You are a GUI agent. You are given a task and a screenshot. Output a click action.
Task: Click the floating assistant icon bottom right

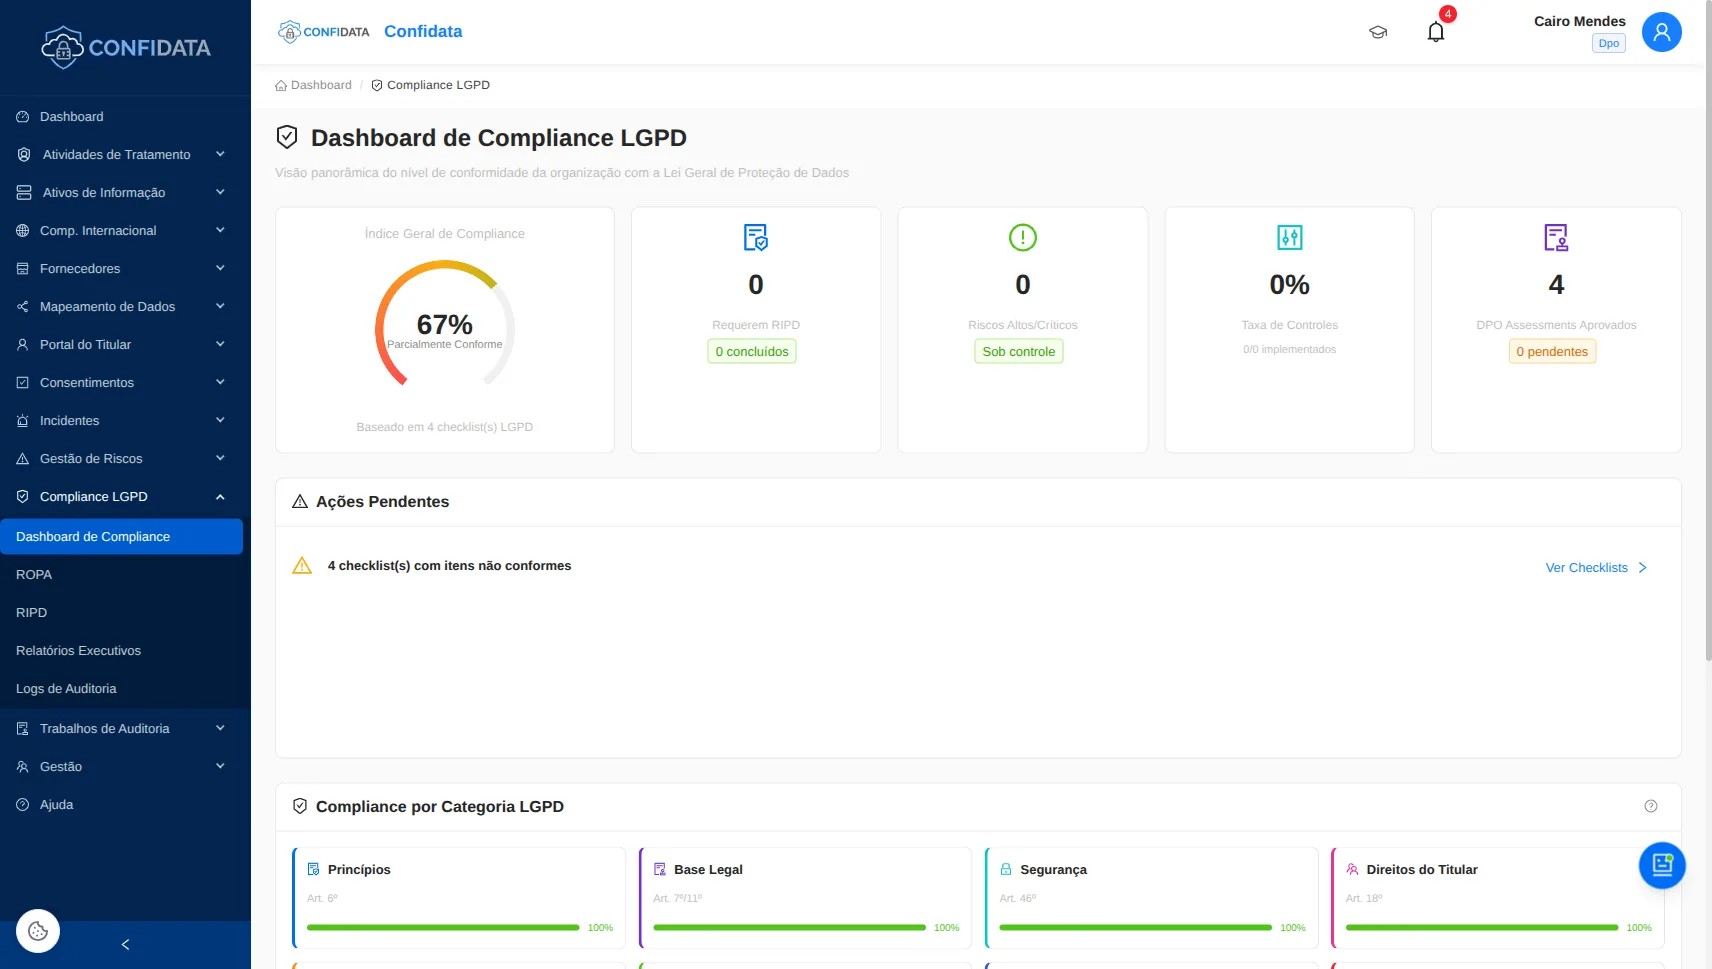tap(1661, 865)
